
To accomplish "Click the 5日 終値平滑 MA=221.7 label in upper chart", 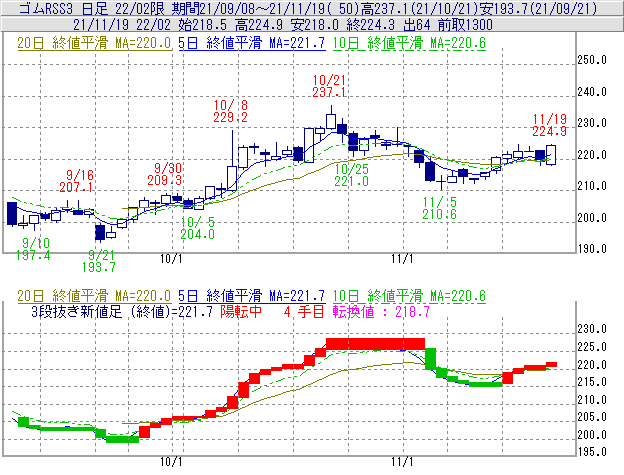I will [252, 43].
